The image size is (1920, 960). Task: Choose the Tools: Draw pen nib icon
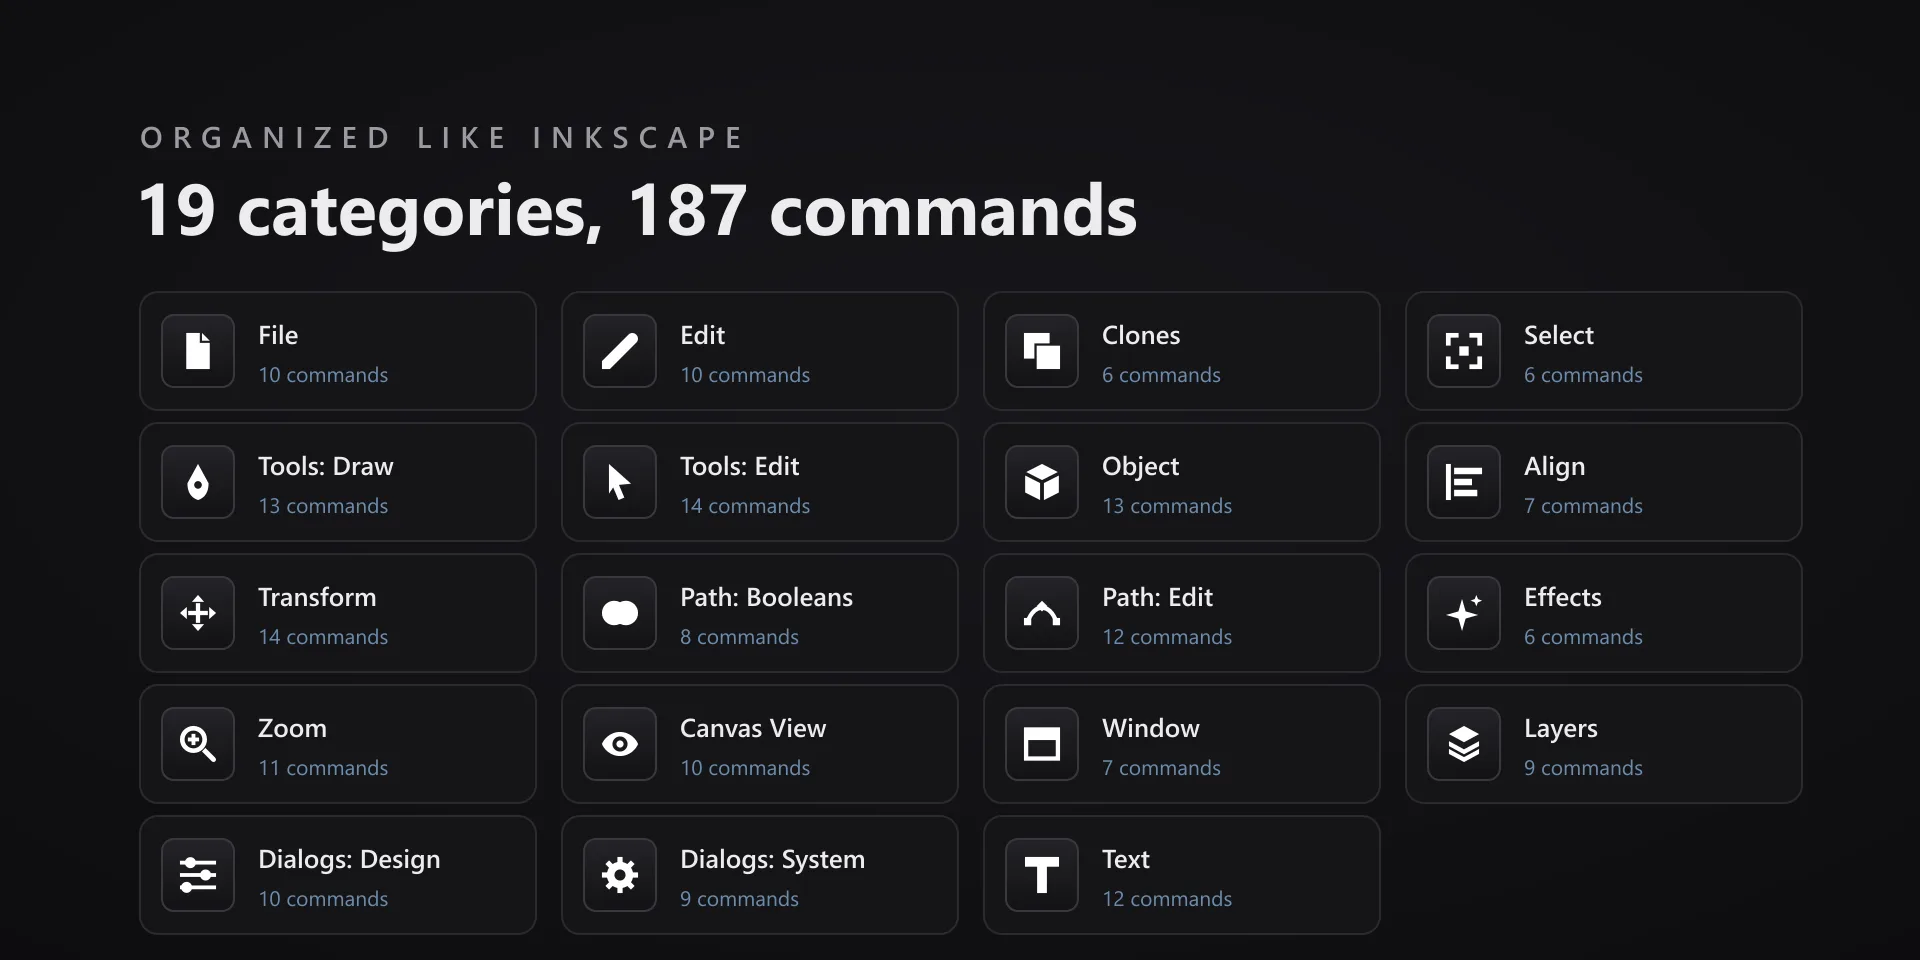tap(198, 482)
